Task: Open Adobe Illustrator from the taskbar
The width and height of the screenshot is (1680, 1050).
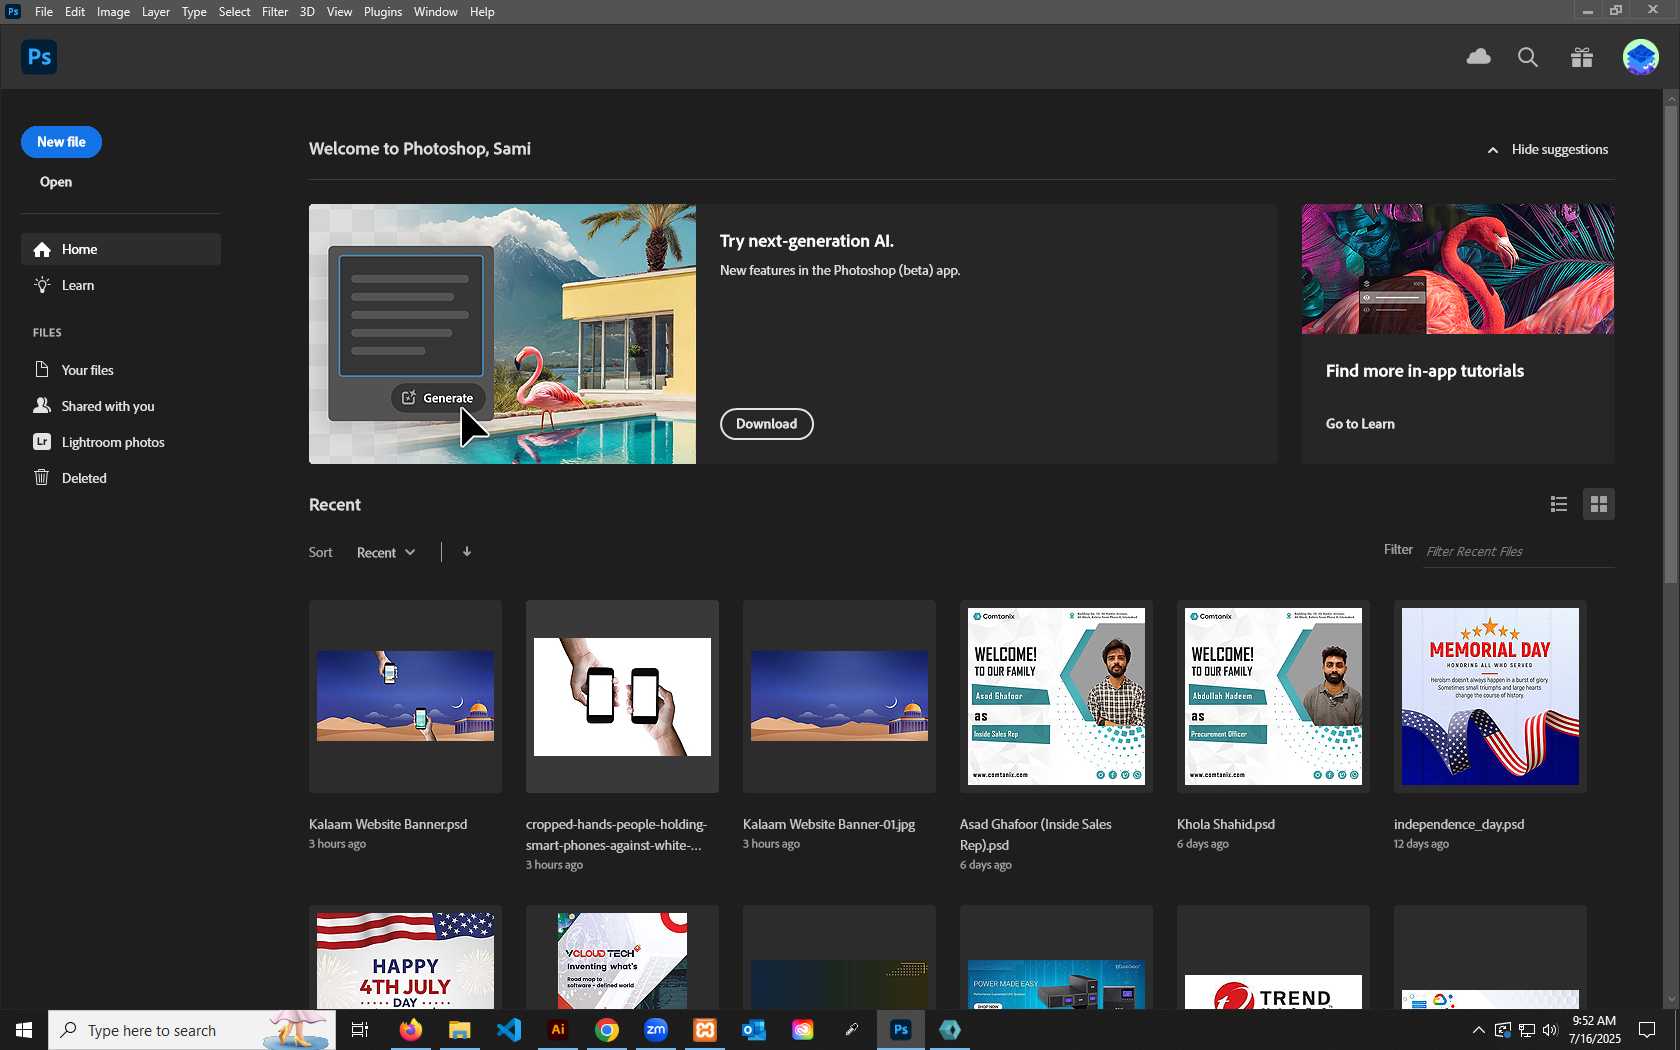Action: coord(558,1030)
